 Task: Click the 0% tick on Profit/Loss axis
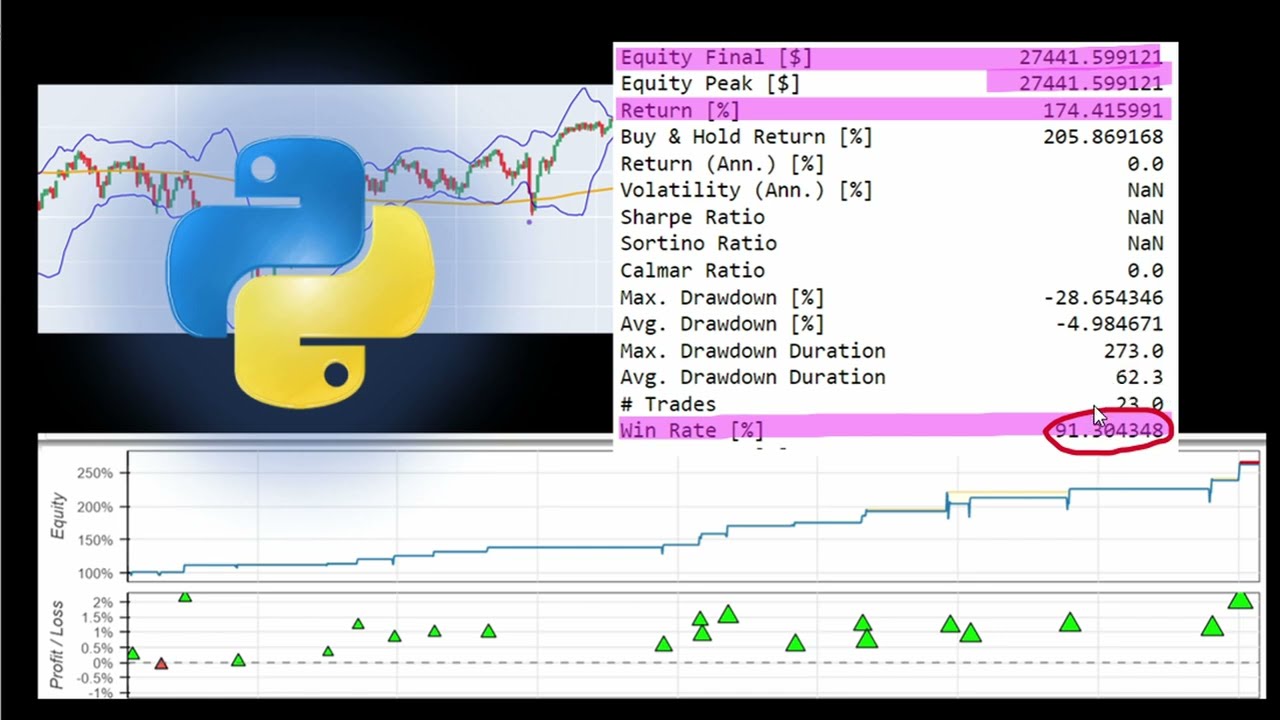click(103, 663)
